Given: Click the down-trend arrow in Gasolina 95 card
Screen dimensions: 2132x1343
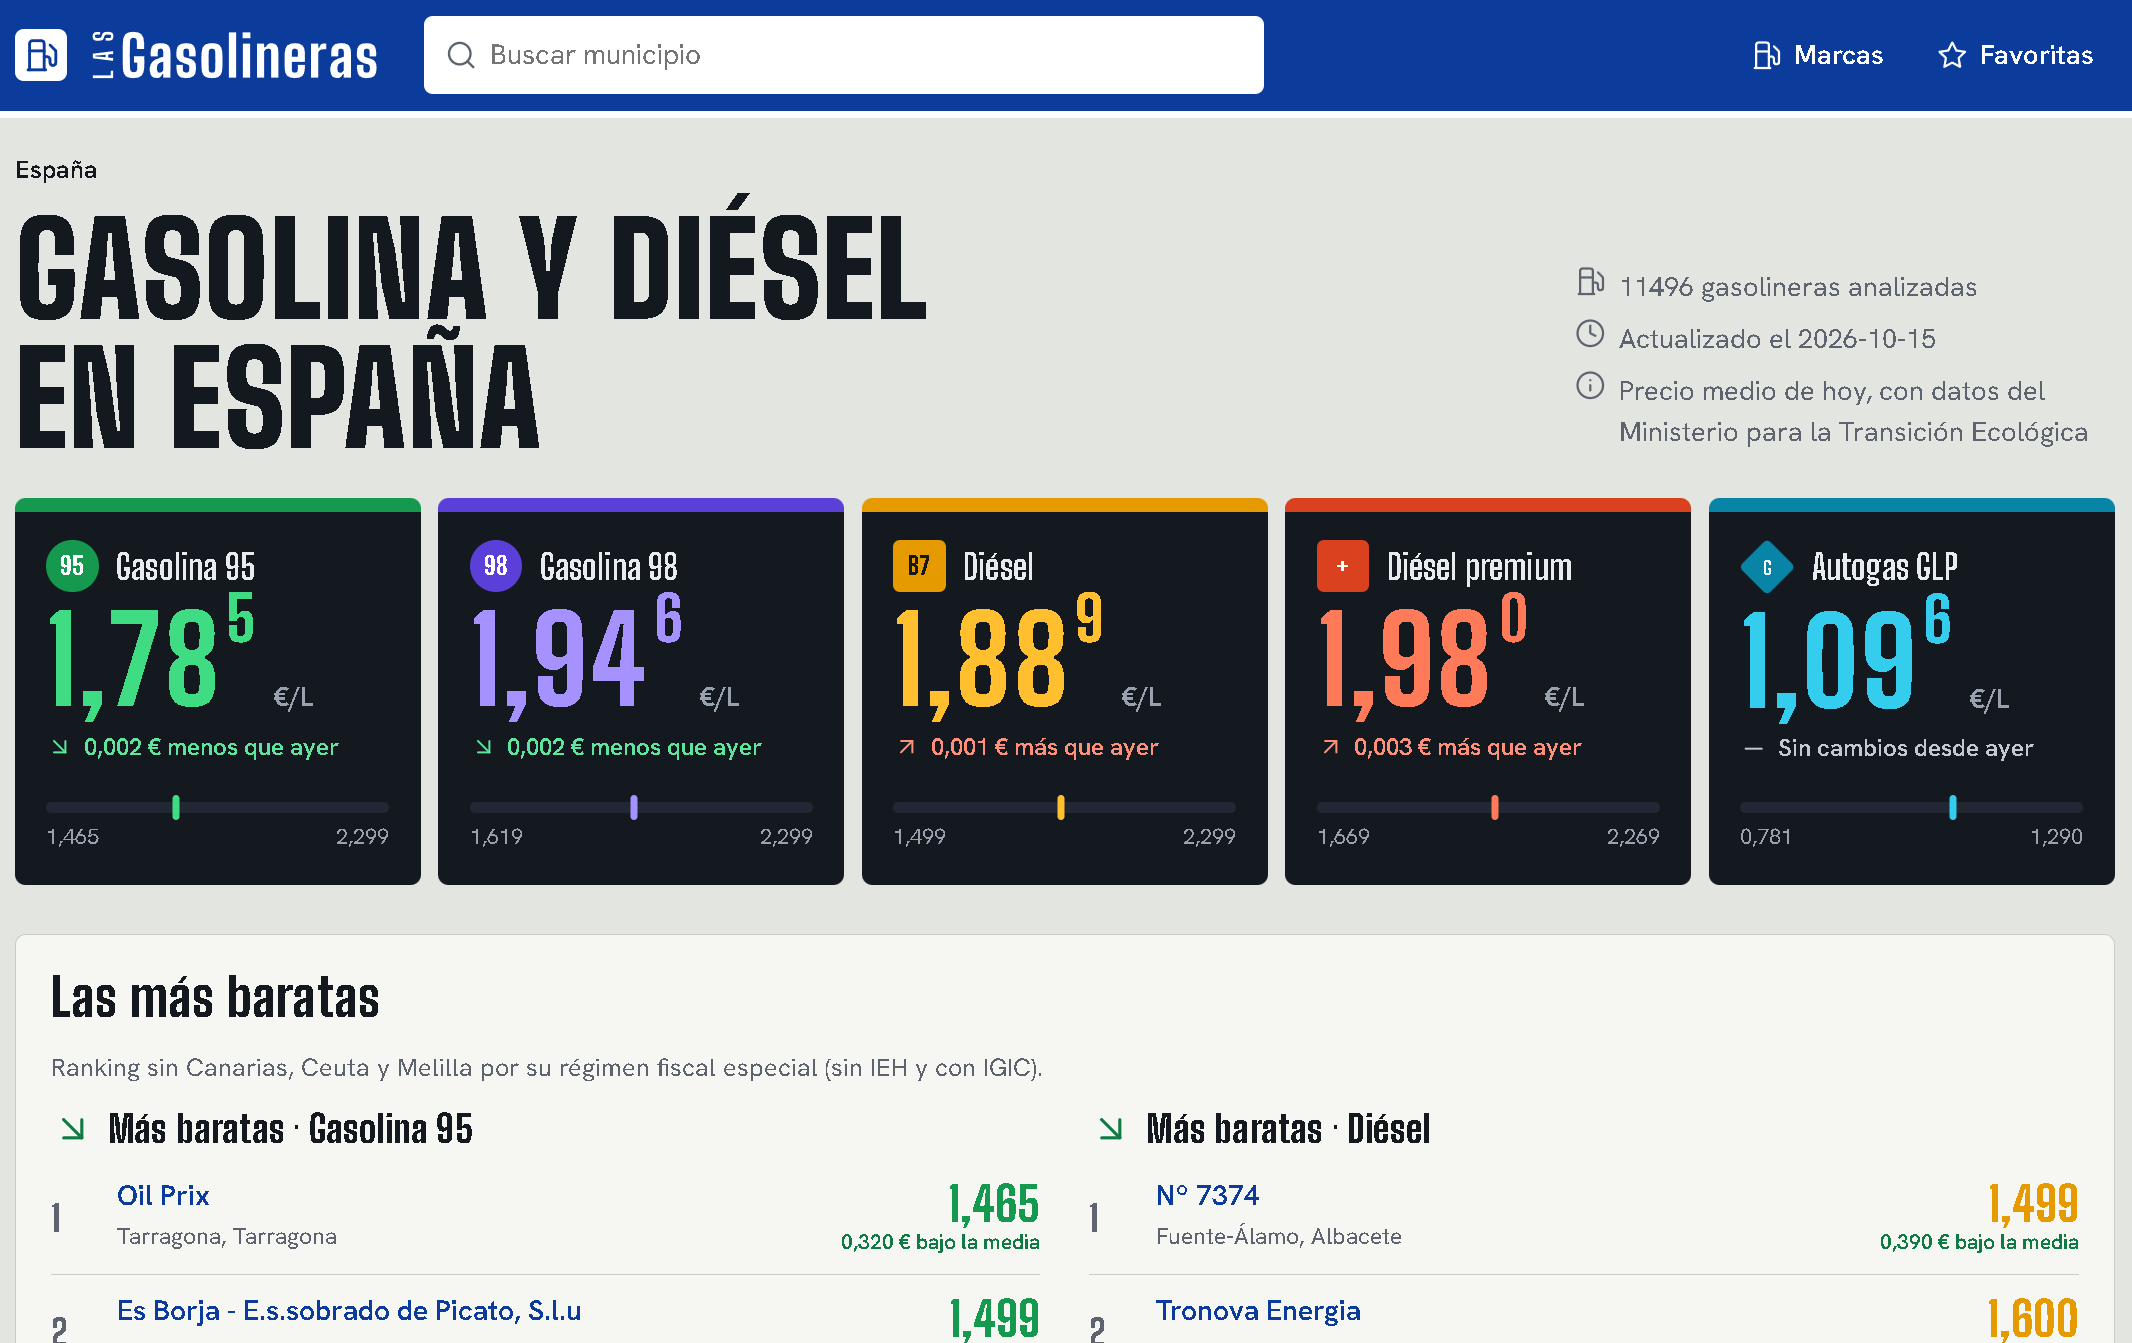Looking at the screenshot, I should pyautogui.click(x=60, y=747).
